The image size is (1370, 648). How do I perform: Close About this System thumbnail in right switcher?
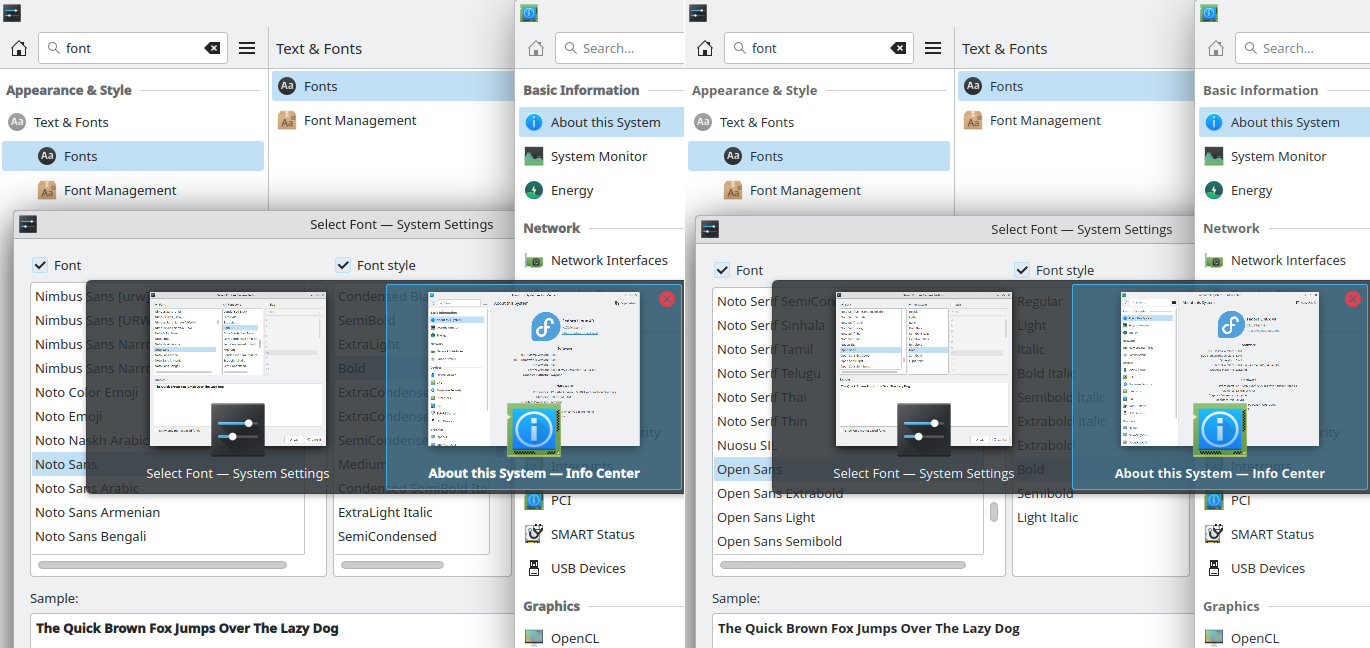click(x=1353, y=298)
